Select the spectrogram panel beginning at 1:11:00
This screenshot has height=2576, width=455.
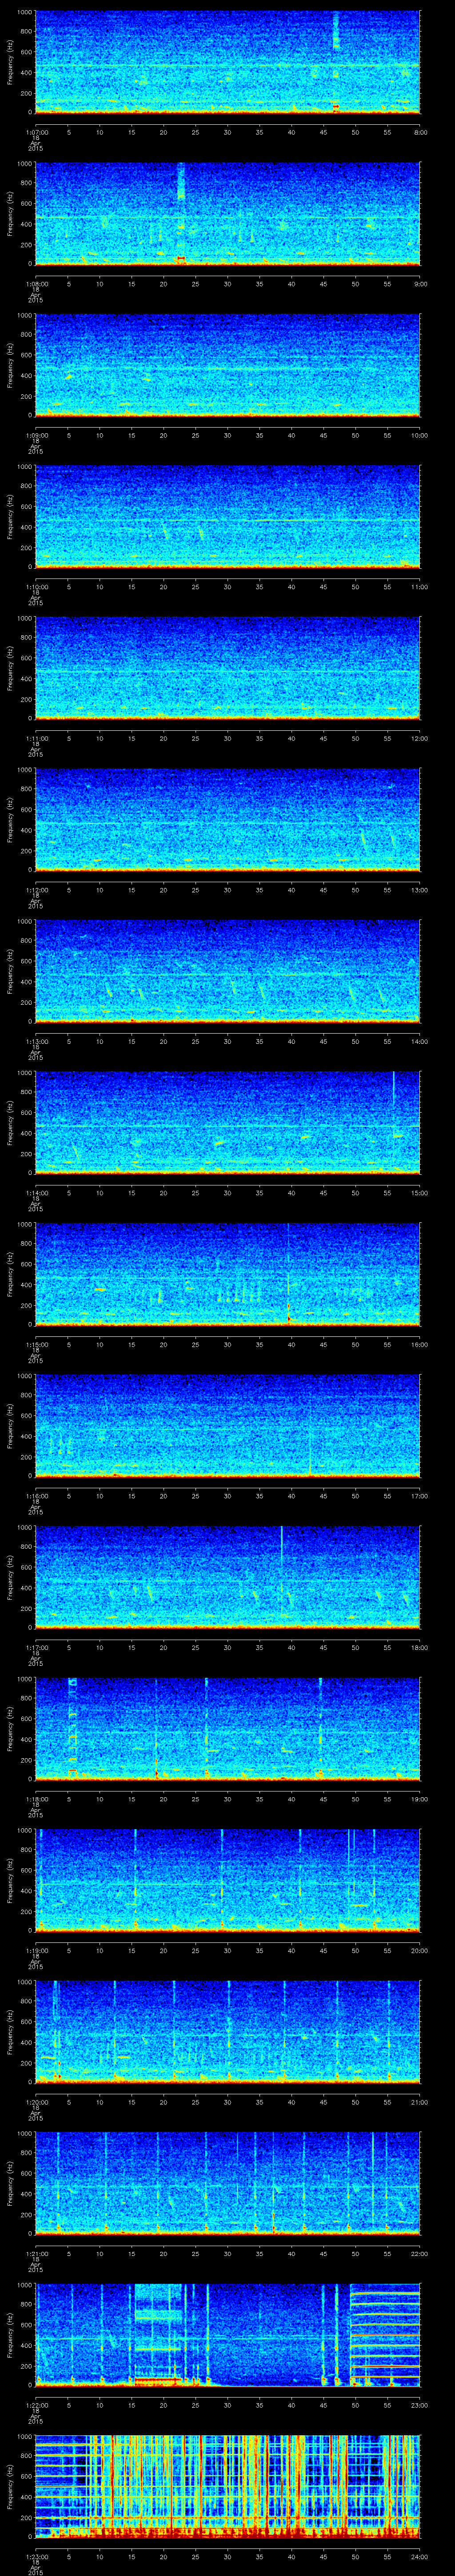point(227,668)
